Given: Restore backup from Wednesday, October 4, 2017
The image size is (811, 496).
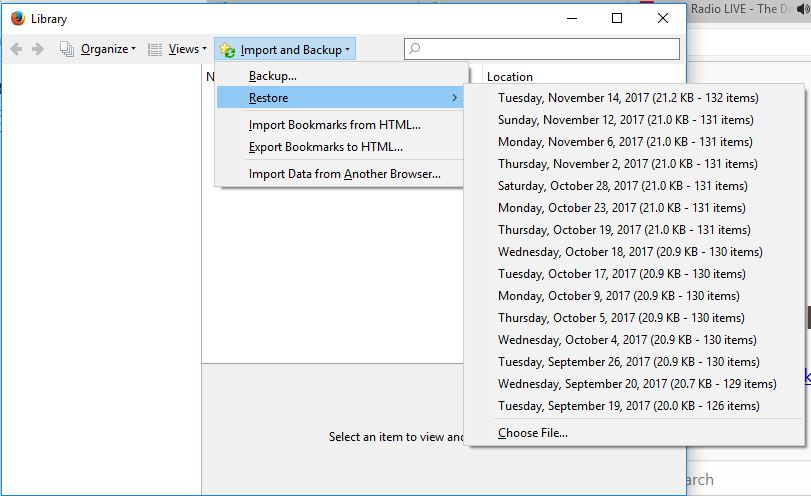Looking at the screenshot, I should point(635,340).
